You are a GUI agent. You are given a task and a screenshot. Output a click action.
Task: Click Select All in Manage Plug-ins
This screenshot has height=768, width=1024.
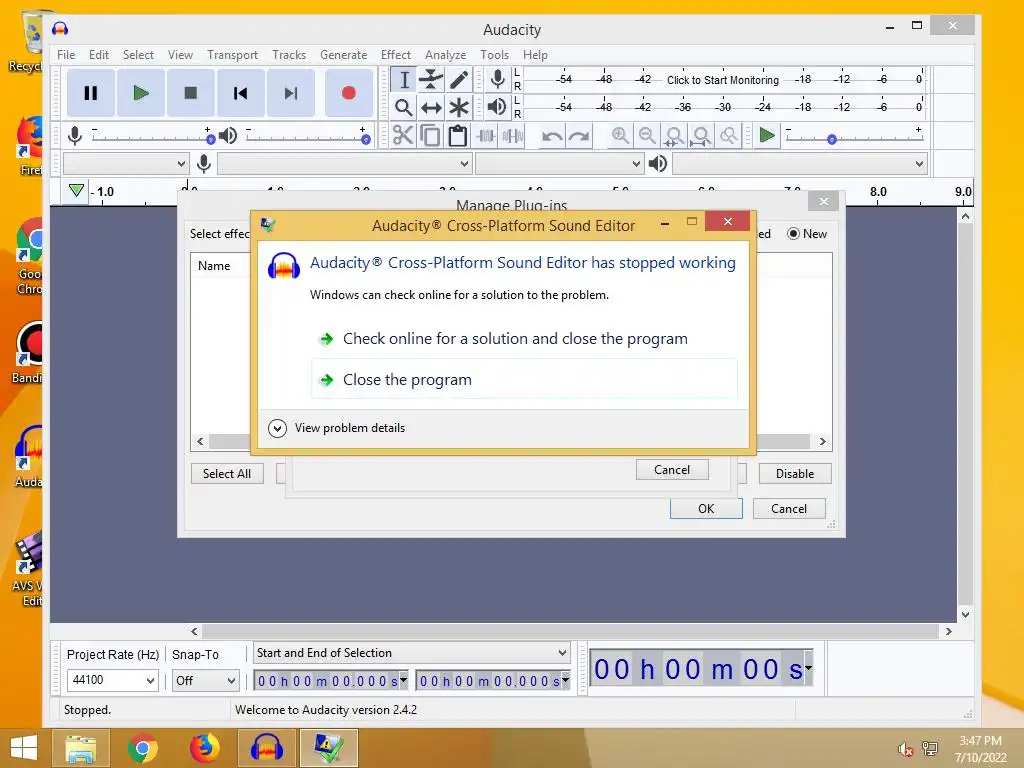[x=227, y=473]
